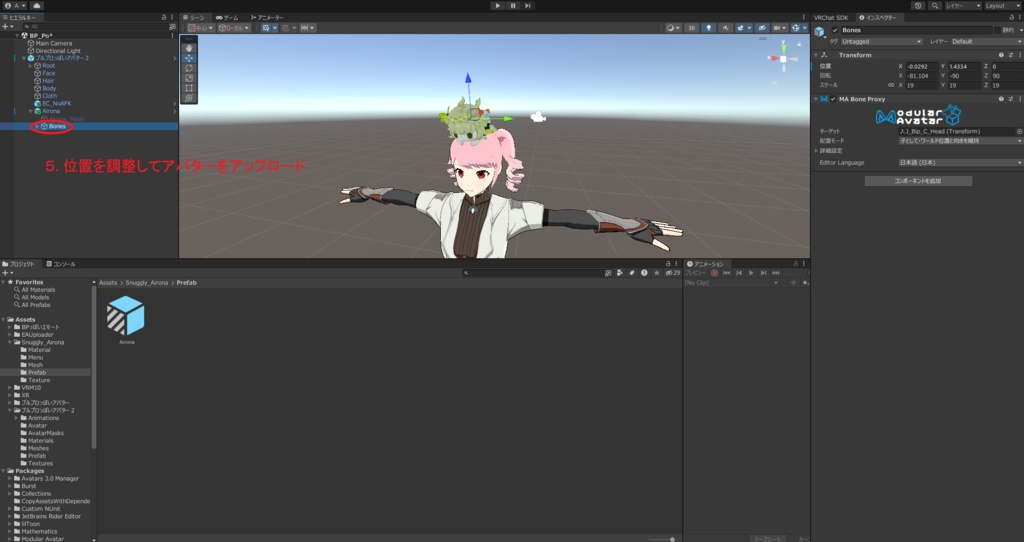The height and width of the screenshot is (542, 1024).
Task: Open the Layers dropdown in top bar
Action: click(963, 5)
